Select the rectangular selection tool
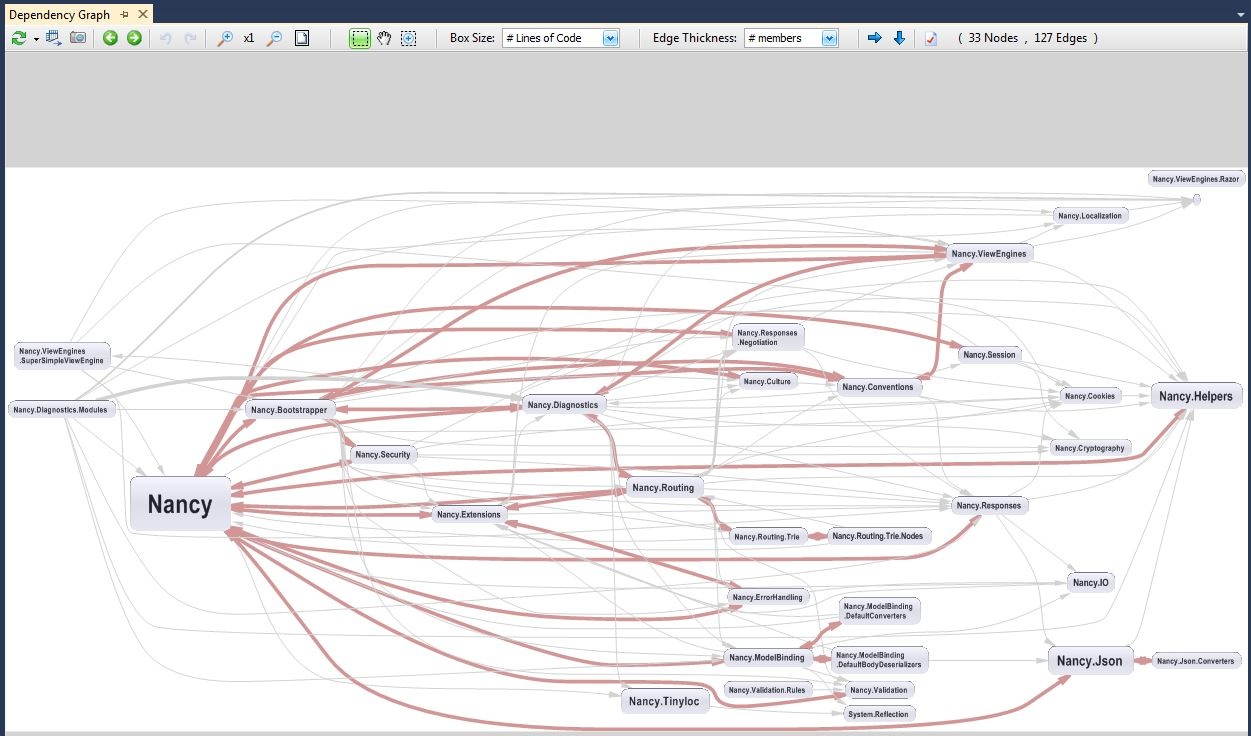This screenshot has height=736, width=1251. coord(360,38)
